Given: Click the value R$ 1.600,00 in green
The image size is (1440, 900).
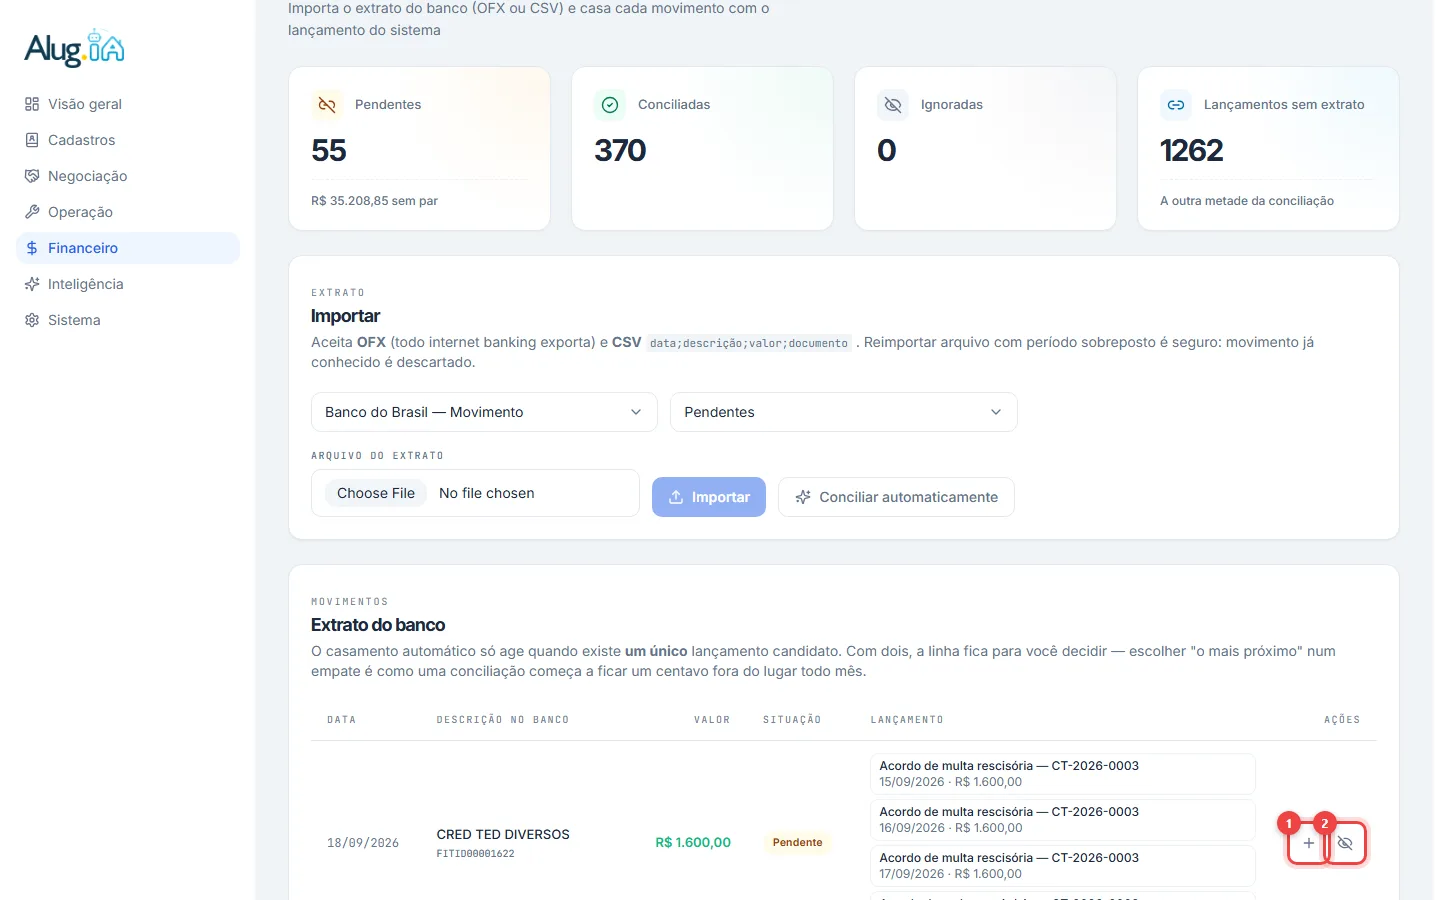Looking at the screenshot, I should [x=693, y=843].
